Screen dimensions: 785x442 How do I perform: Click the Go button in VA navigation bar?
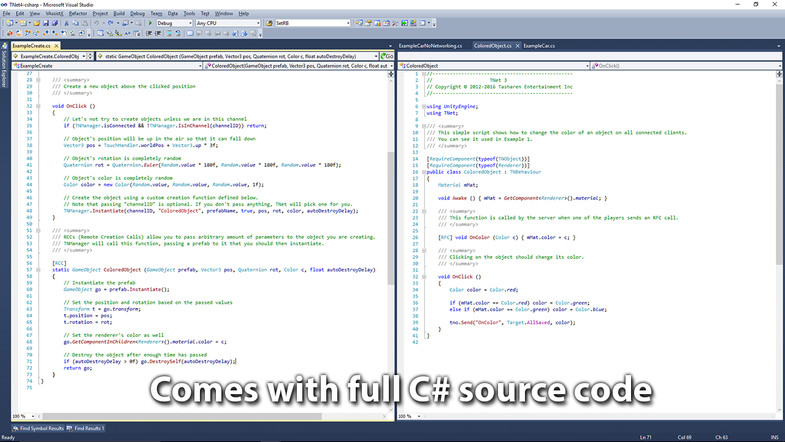point(387,56)
